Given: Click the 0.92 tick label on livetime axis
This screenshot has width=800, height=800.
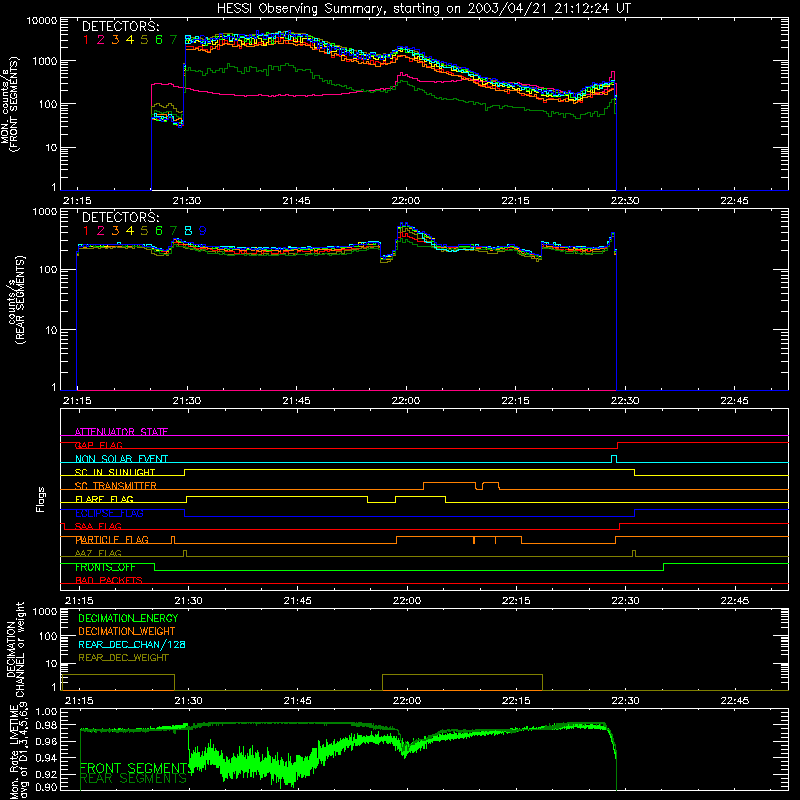Looking at the screenshot, I should click(46, 773).
